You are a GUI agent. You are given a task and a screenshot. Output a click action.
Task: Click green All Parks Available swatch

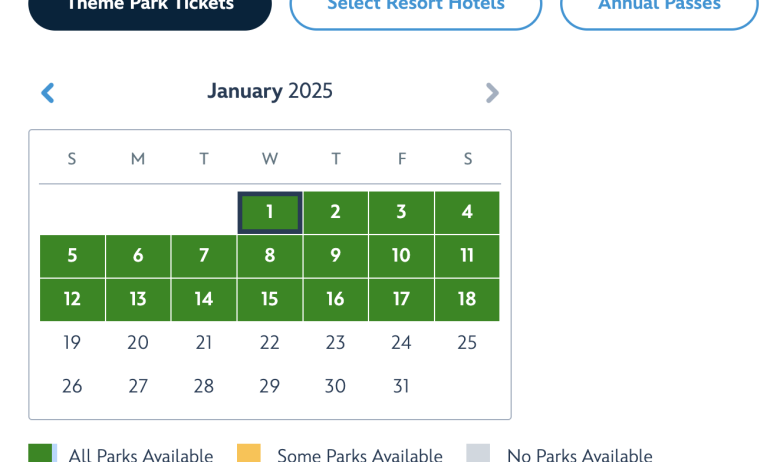pyautogui.click(x=42, y=453)
